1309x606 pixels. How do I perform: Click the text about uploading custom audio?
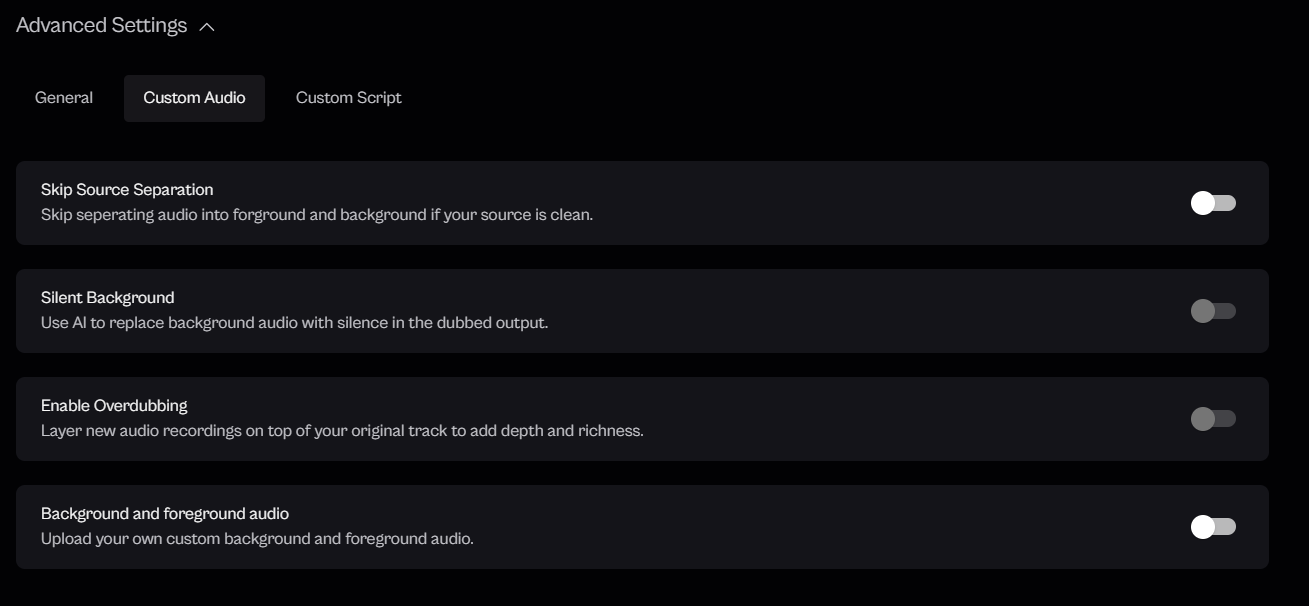tap(257, 539)
